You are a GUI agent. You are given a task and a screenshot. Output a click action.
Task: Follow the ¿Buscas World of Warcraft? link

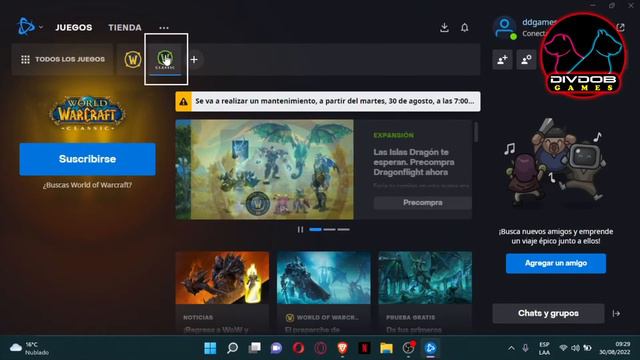[87, 185]
